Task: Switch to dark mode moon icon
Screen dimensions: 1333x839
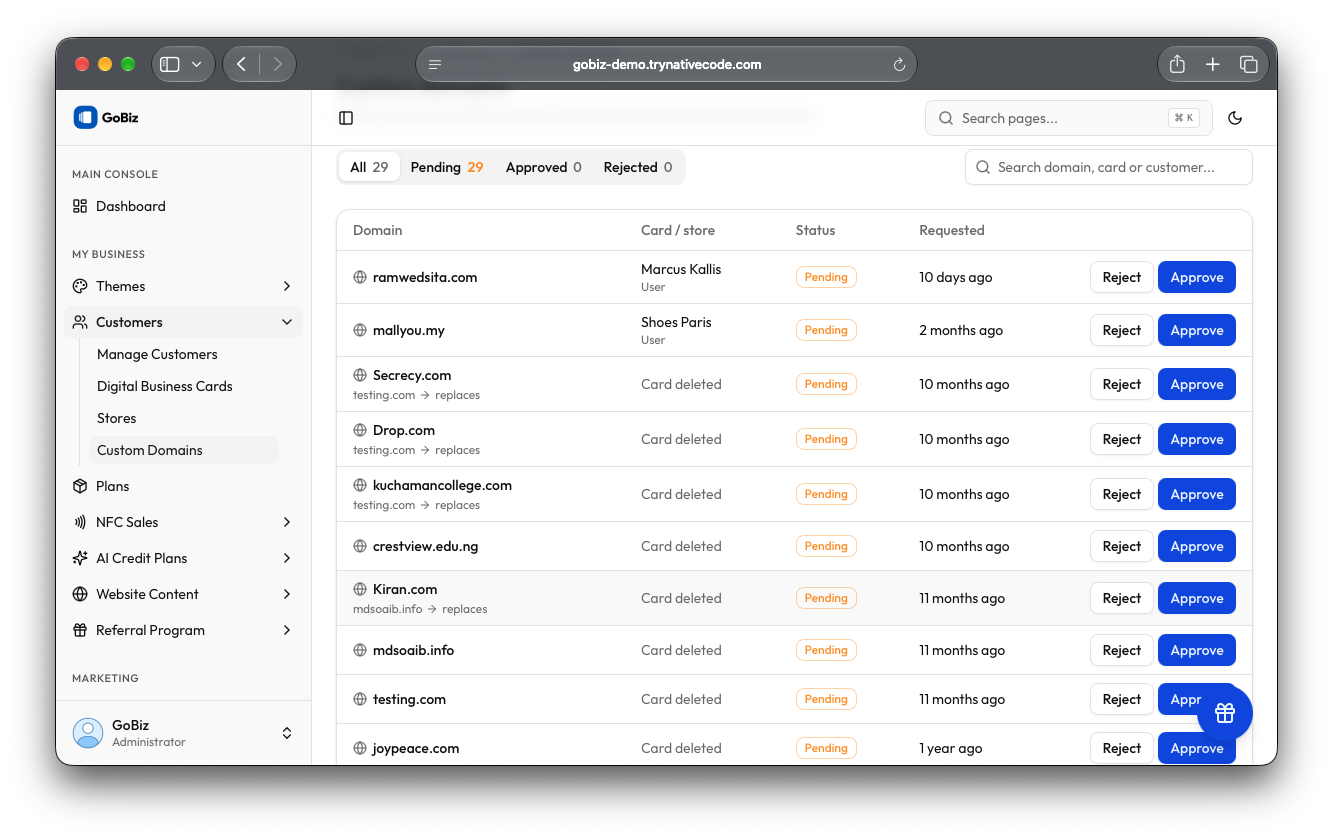Action: pos(1235,118)
